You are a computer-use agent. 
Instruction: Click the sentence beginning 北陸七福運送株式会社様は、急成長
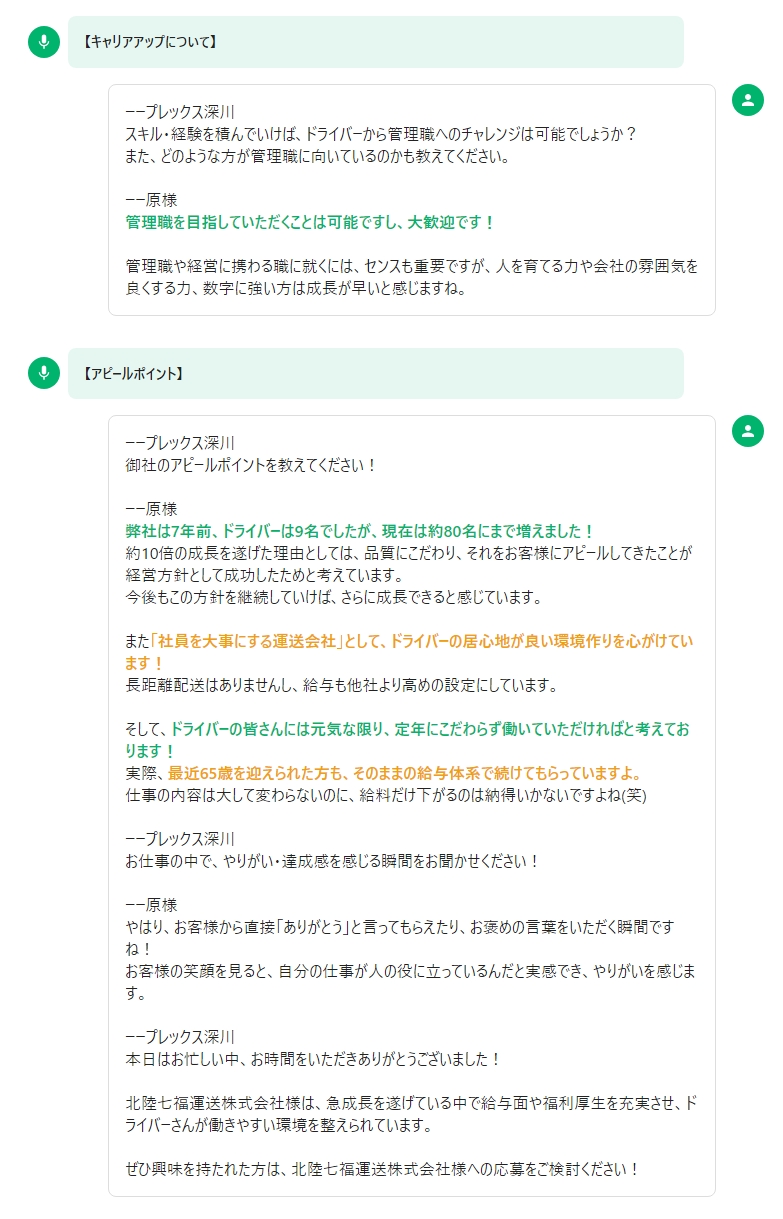coord(412,1113)
